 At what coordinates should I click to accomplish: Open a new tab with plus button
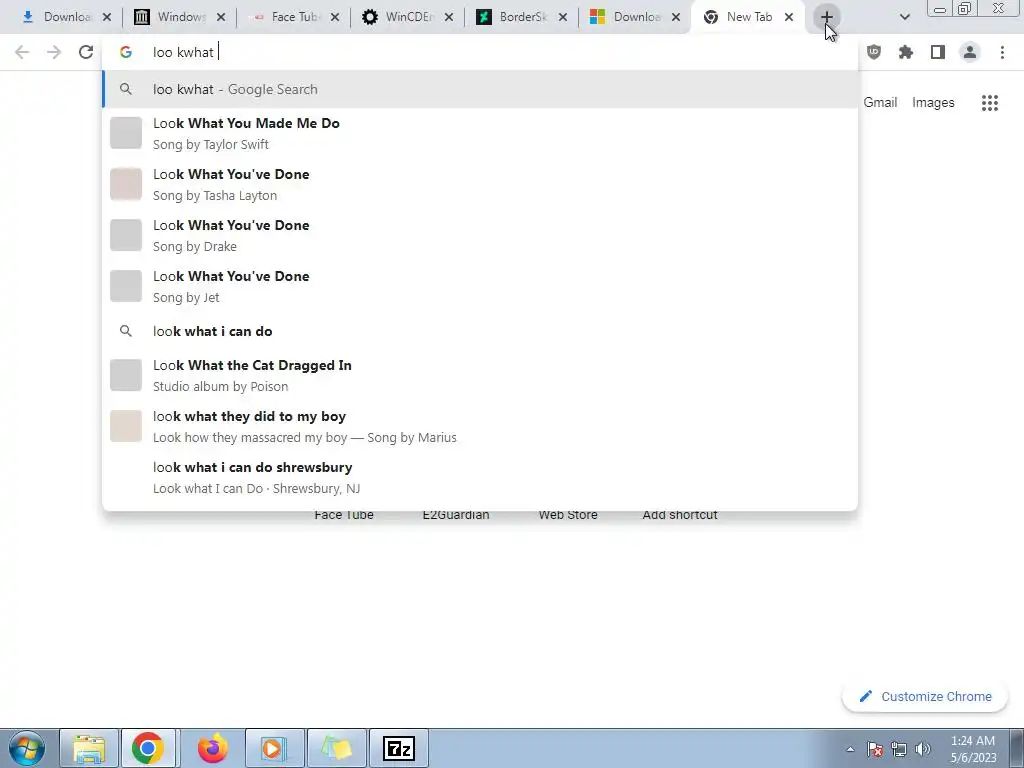tap(827, 17)
